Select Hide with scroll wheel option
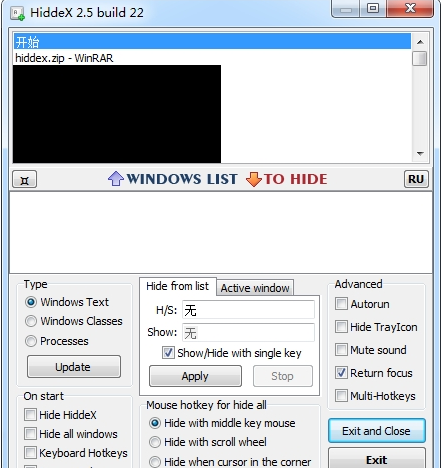This screenshot has height=468, width=441. [x=208, y=442]
